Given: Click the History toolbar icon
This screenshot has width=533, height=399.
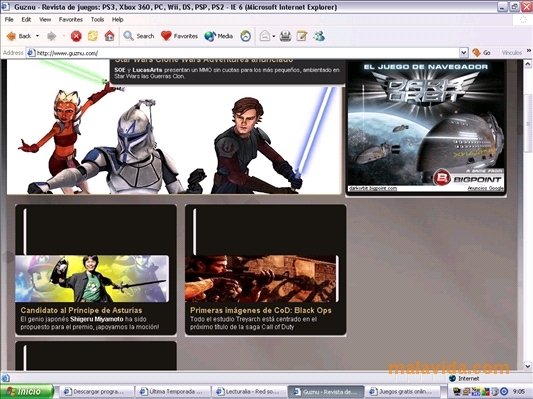Looking at the screenshot, I should pyautogui.click(x=245, y=36).
